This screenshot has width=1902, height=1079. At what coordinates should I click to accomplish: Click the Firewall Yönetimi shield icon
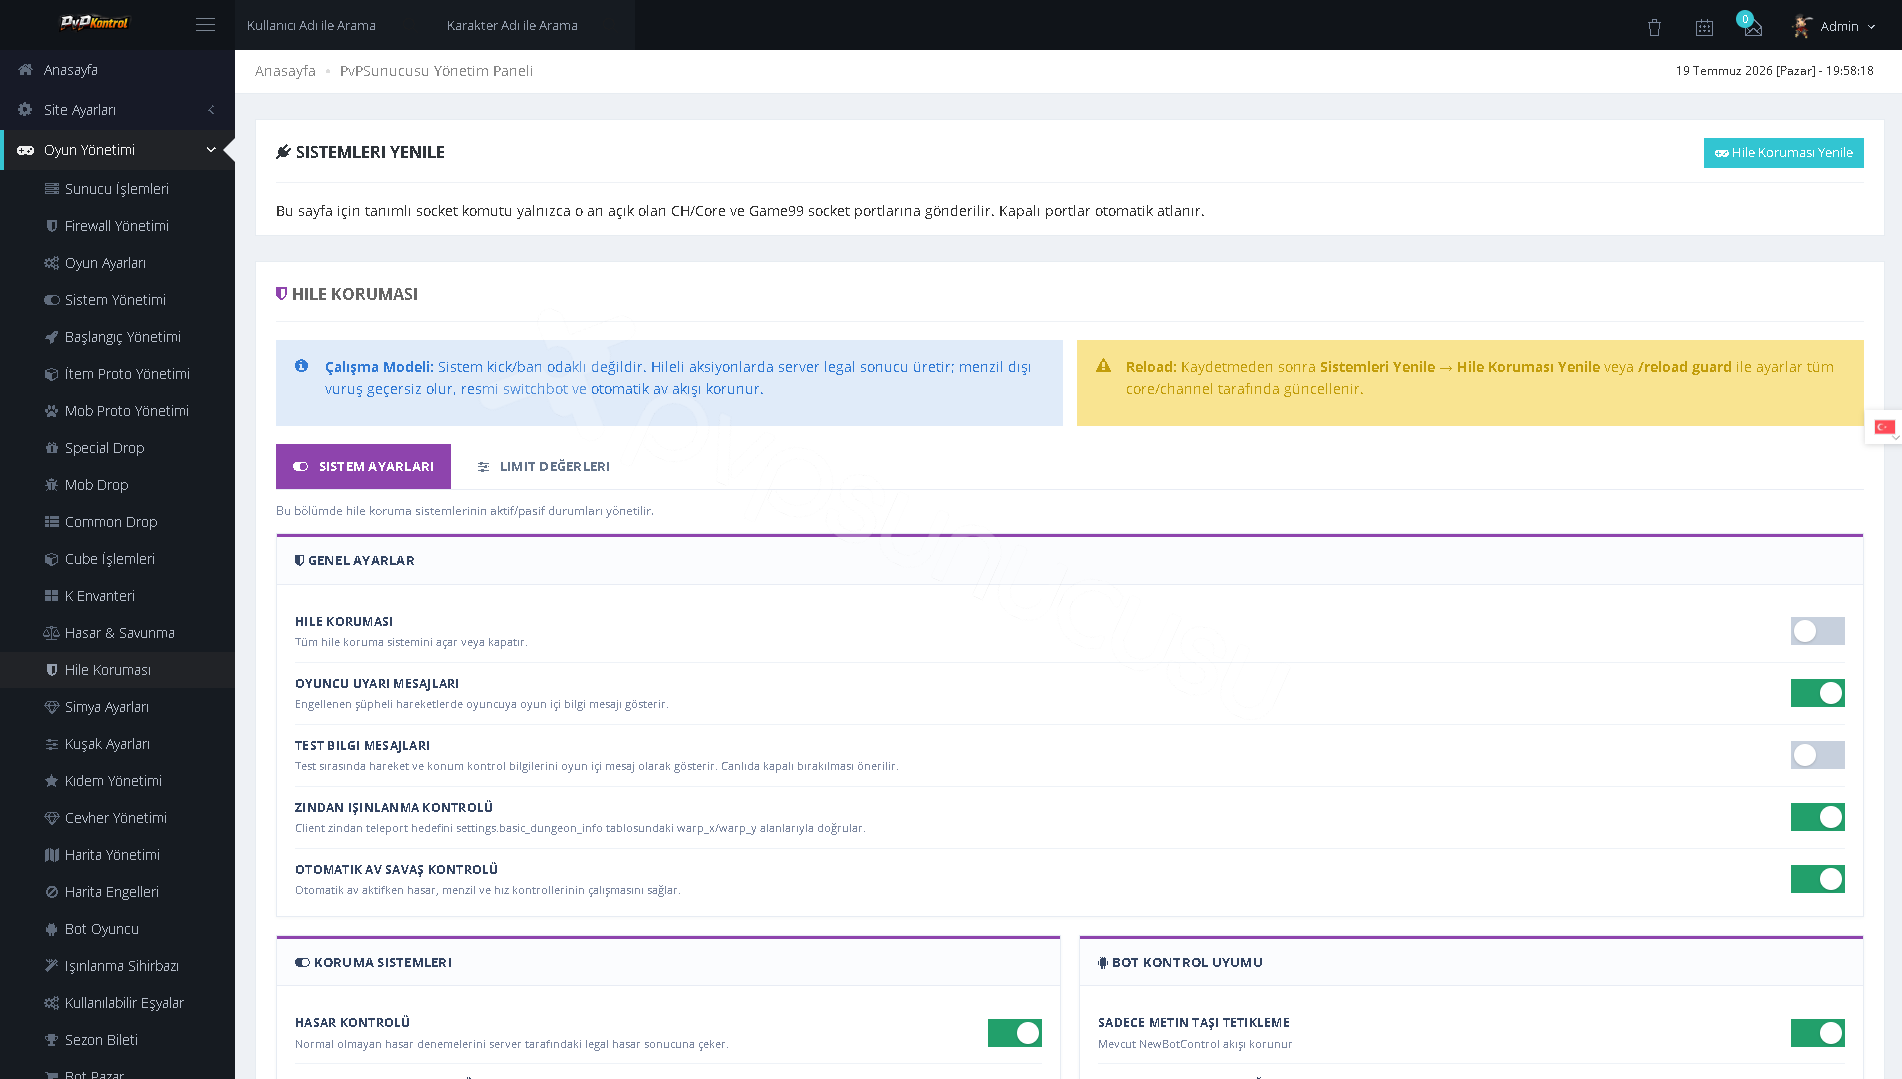click(x=52, y=226)
